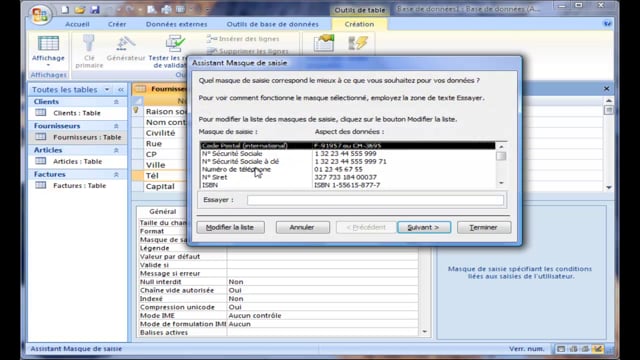Click the property sheet icon in ribbon
640x360 pixels.
(324, 43)
